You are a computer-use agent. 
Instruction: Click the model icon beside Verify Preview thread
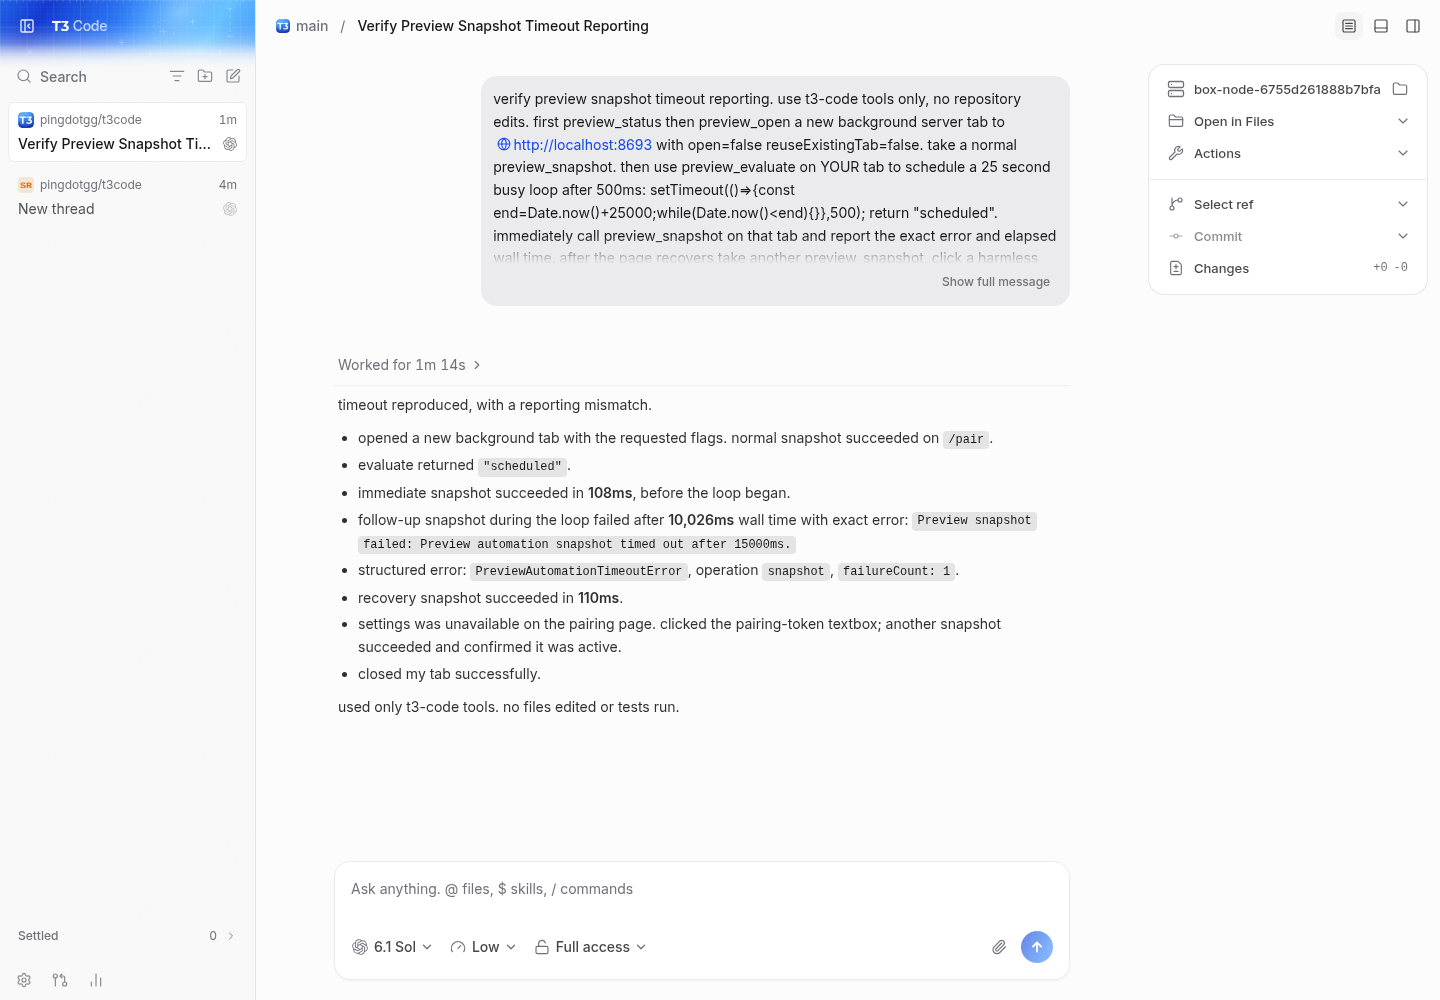tap(230, 144)
